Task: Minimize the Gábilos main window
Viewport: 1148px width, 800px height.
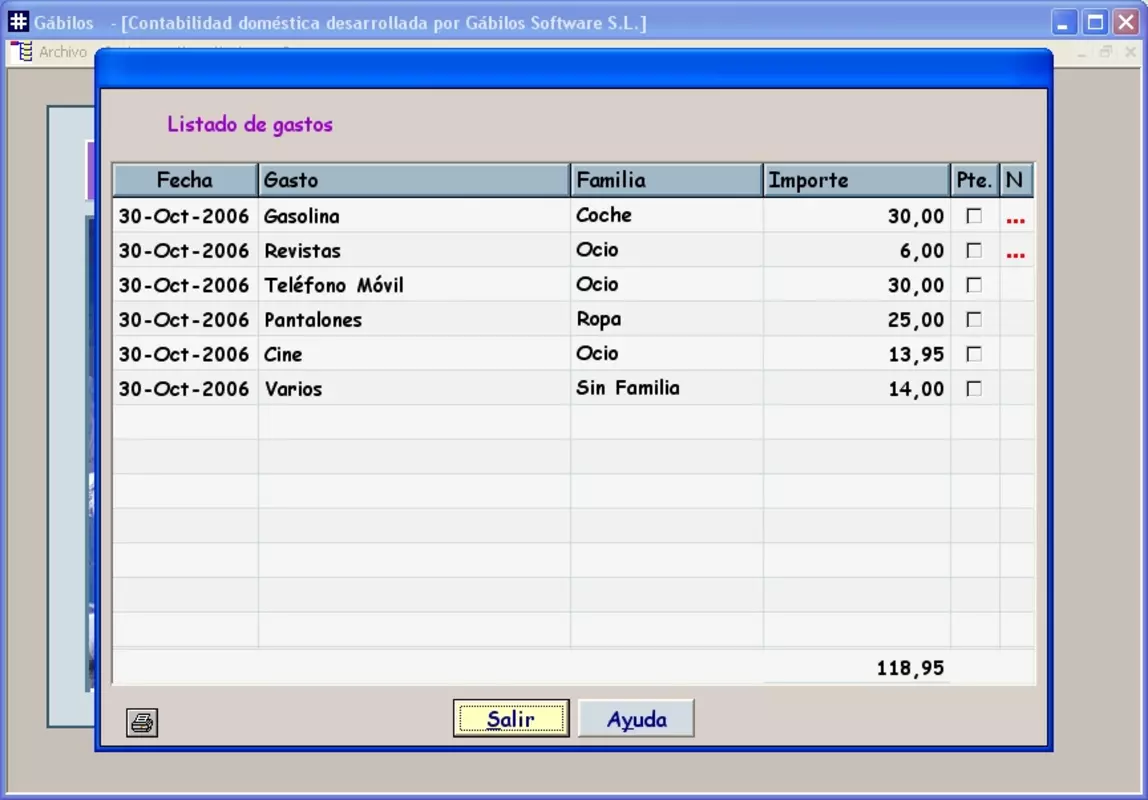Action: tap(1063, 23)
